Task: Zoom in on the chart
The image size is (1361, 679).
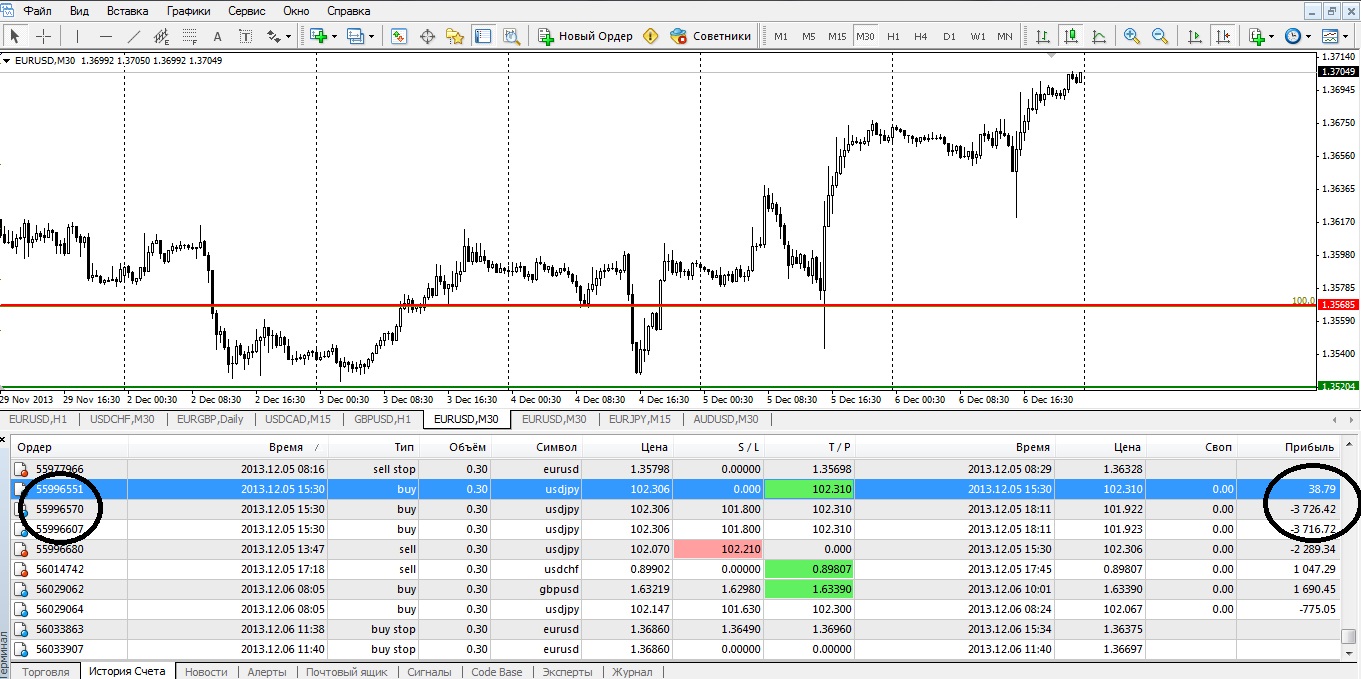Action: [1132, 36]
